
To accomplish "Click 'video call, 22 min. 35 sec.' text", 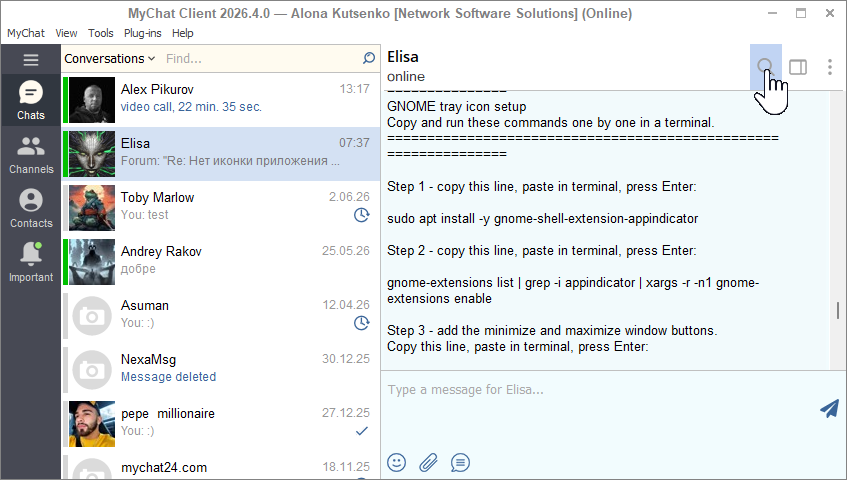I will click(x=191, y=107).
